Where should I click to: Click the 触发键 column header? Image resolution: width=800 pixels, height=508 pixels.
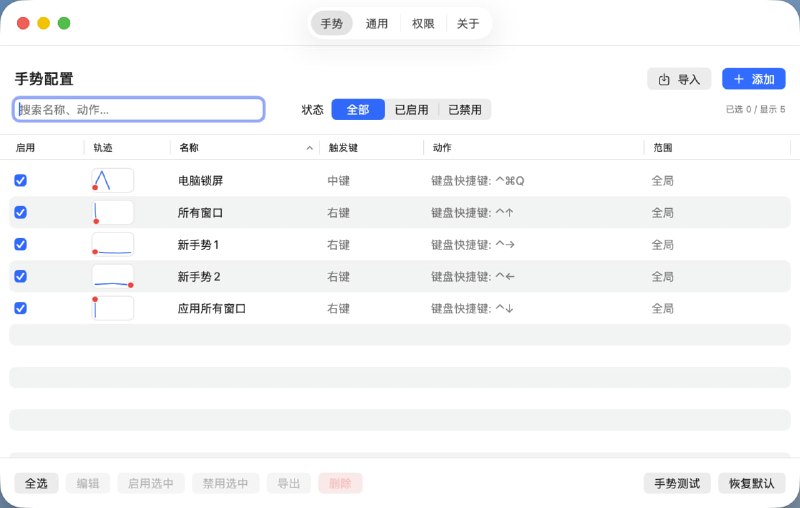tap(343, 147)
